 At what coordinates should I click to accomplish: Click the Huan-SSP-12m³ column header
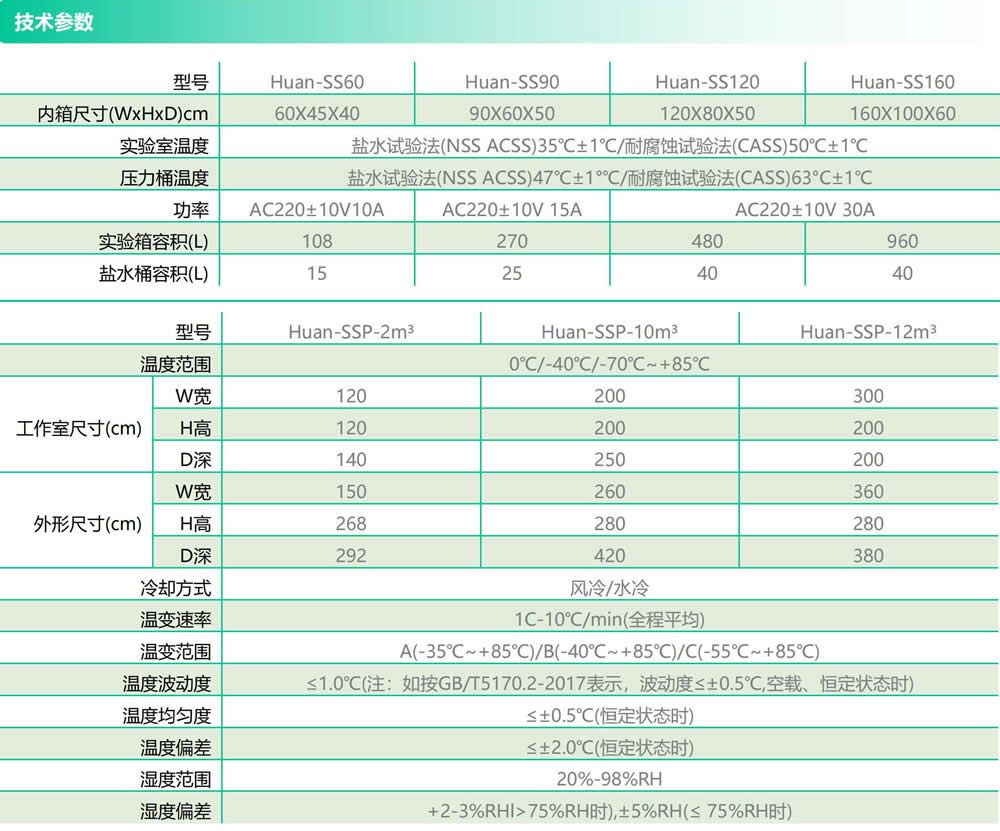point(868,332)
